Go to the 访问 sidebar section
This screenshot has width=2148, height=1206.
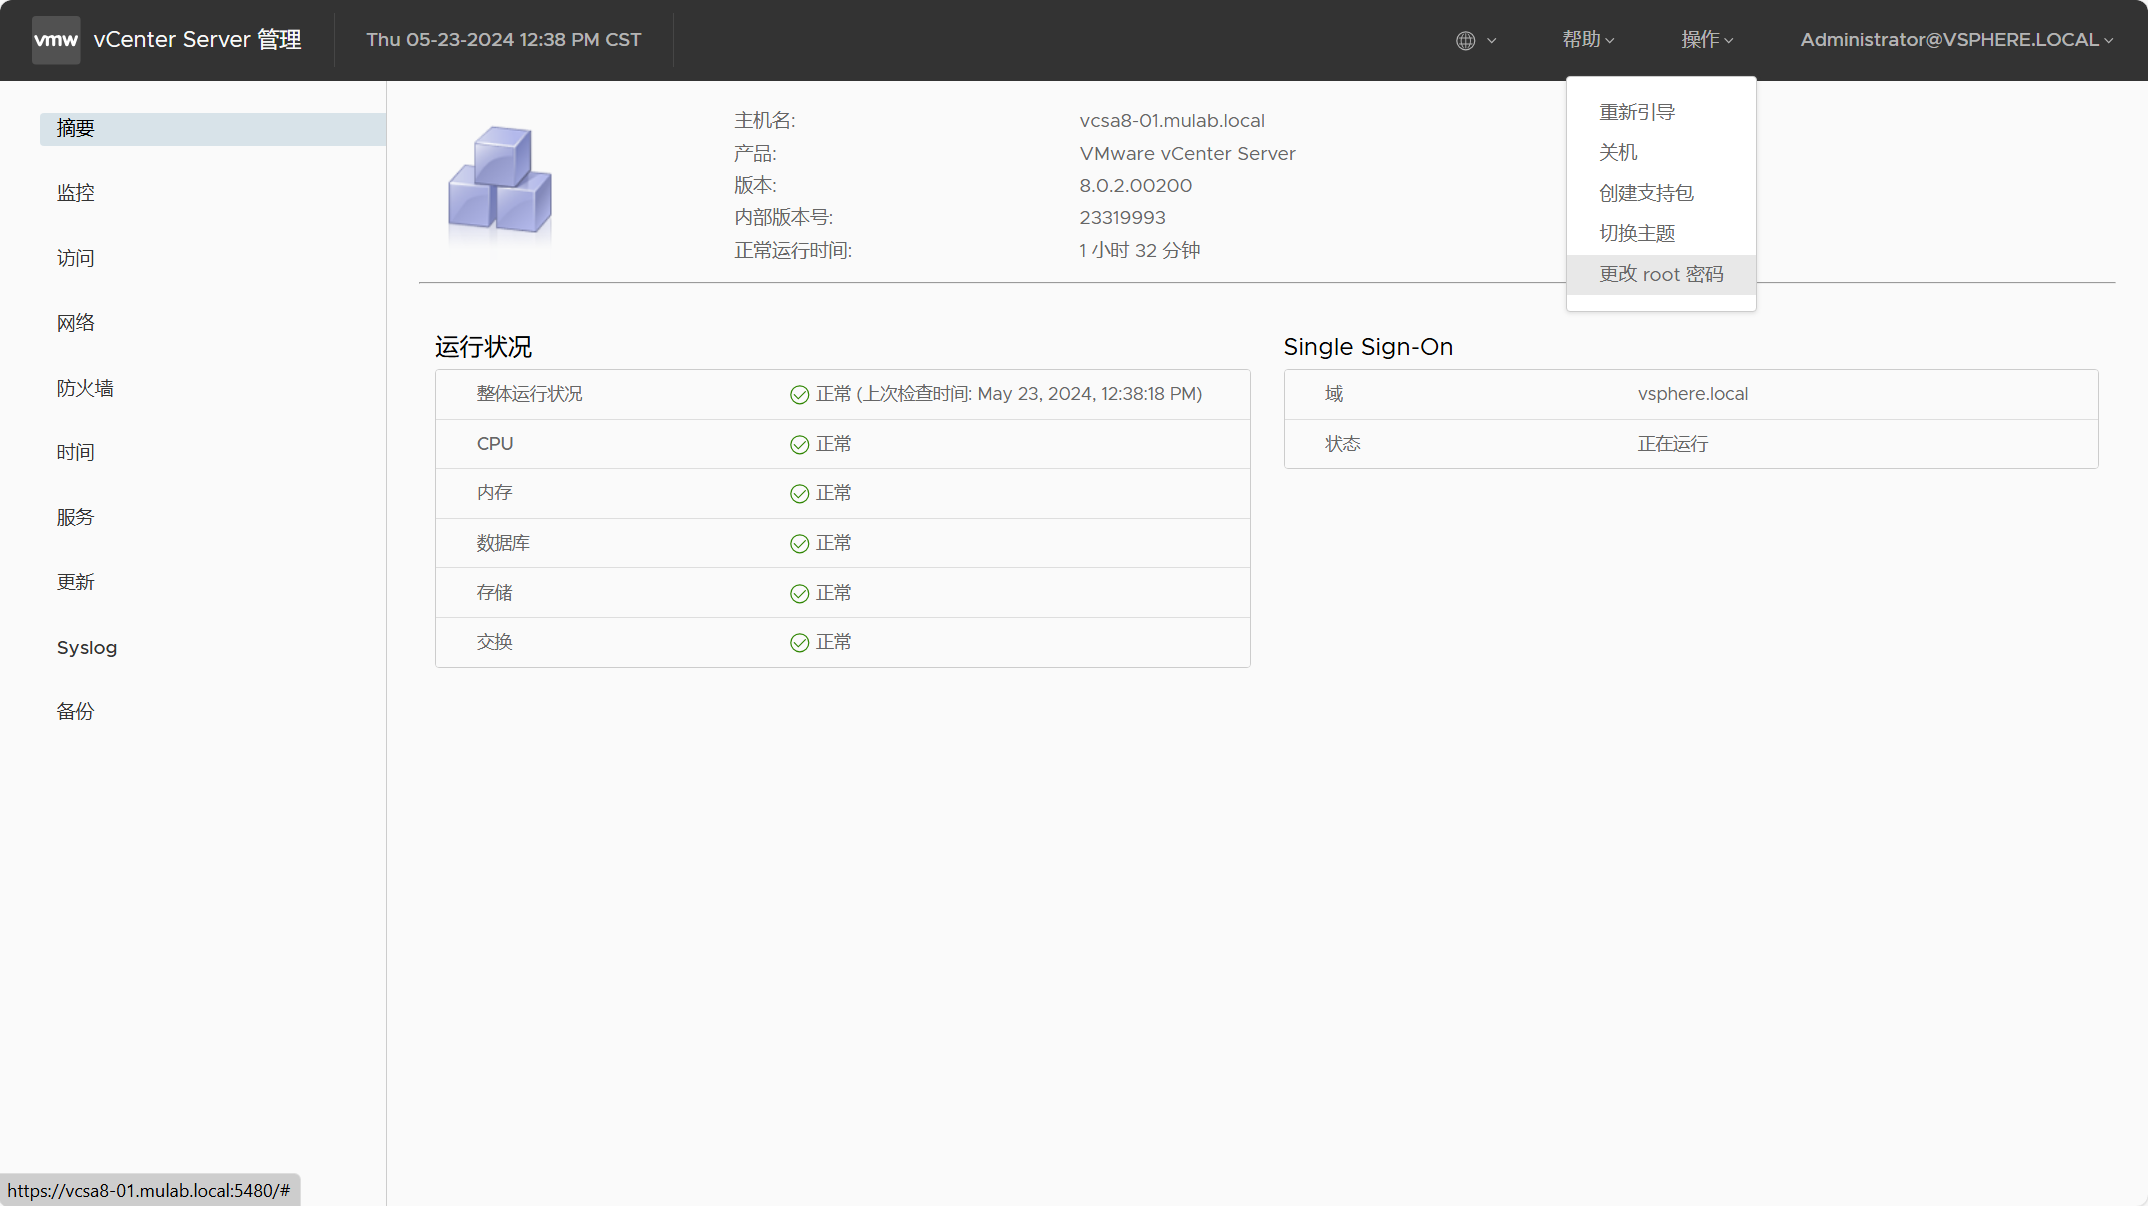[213, 258]
